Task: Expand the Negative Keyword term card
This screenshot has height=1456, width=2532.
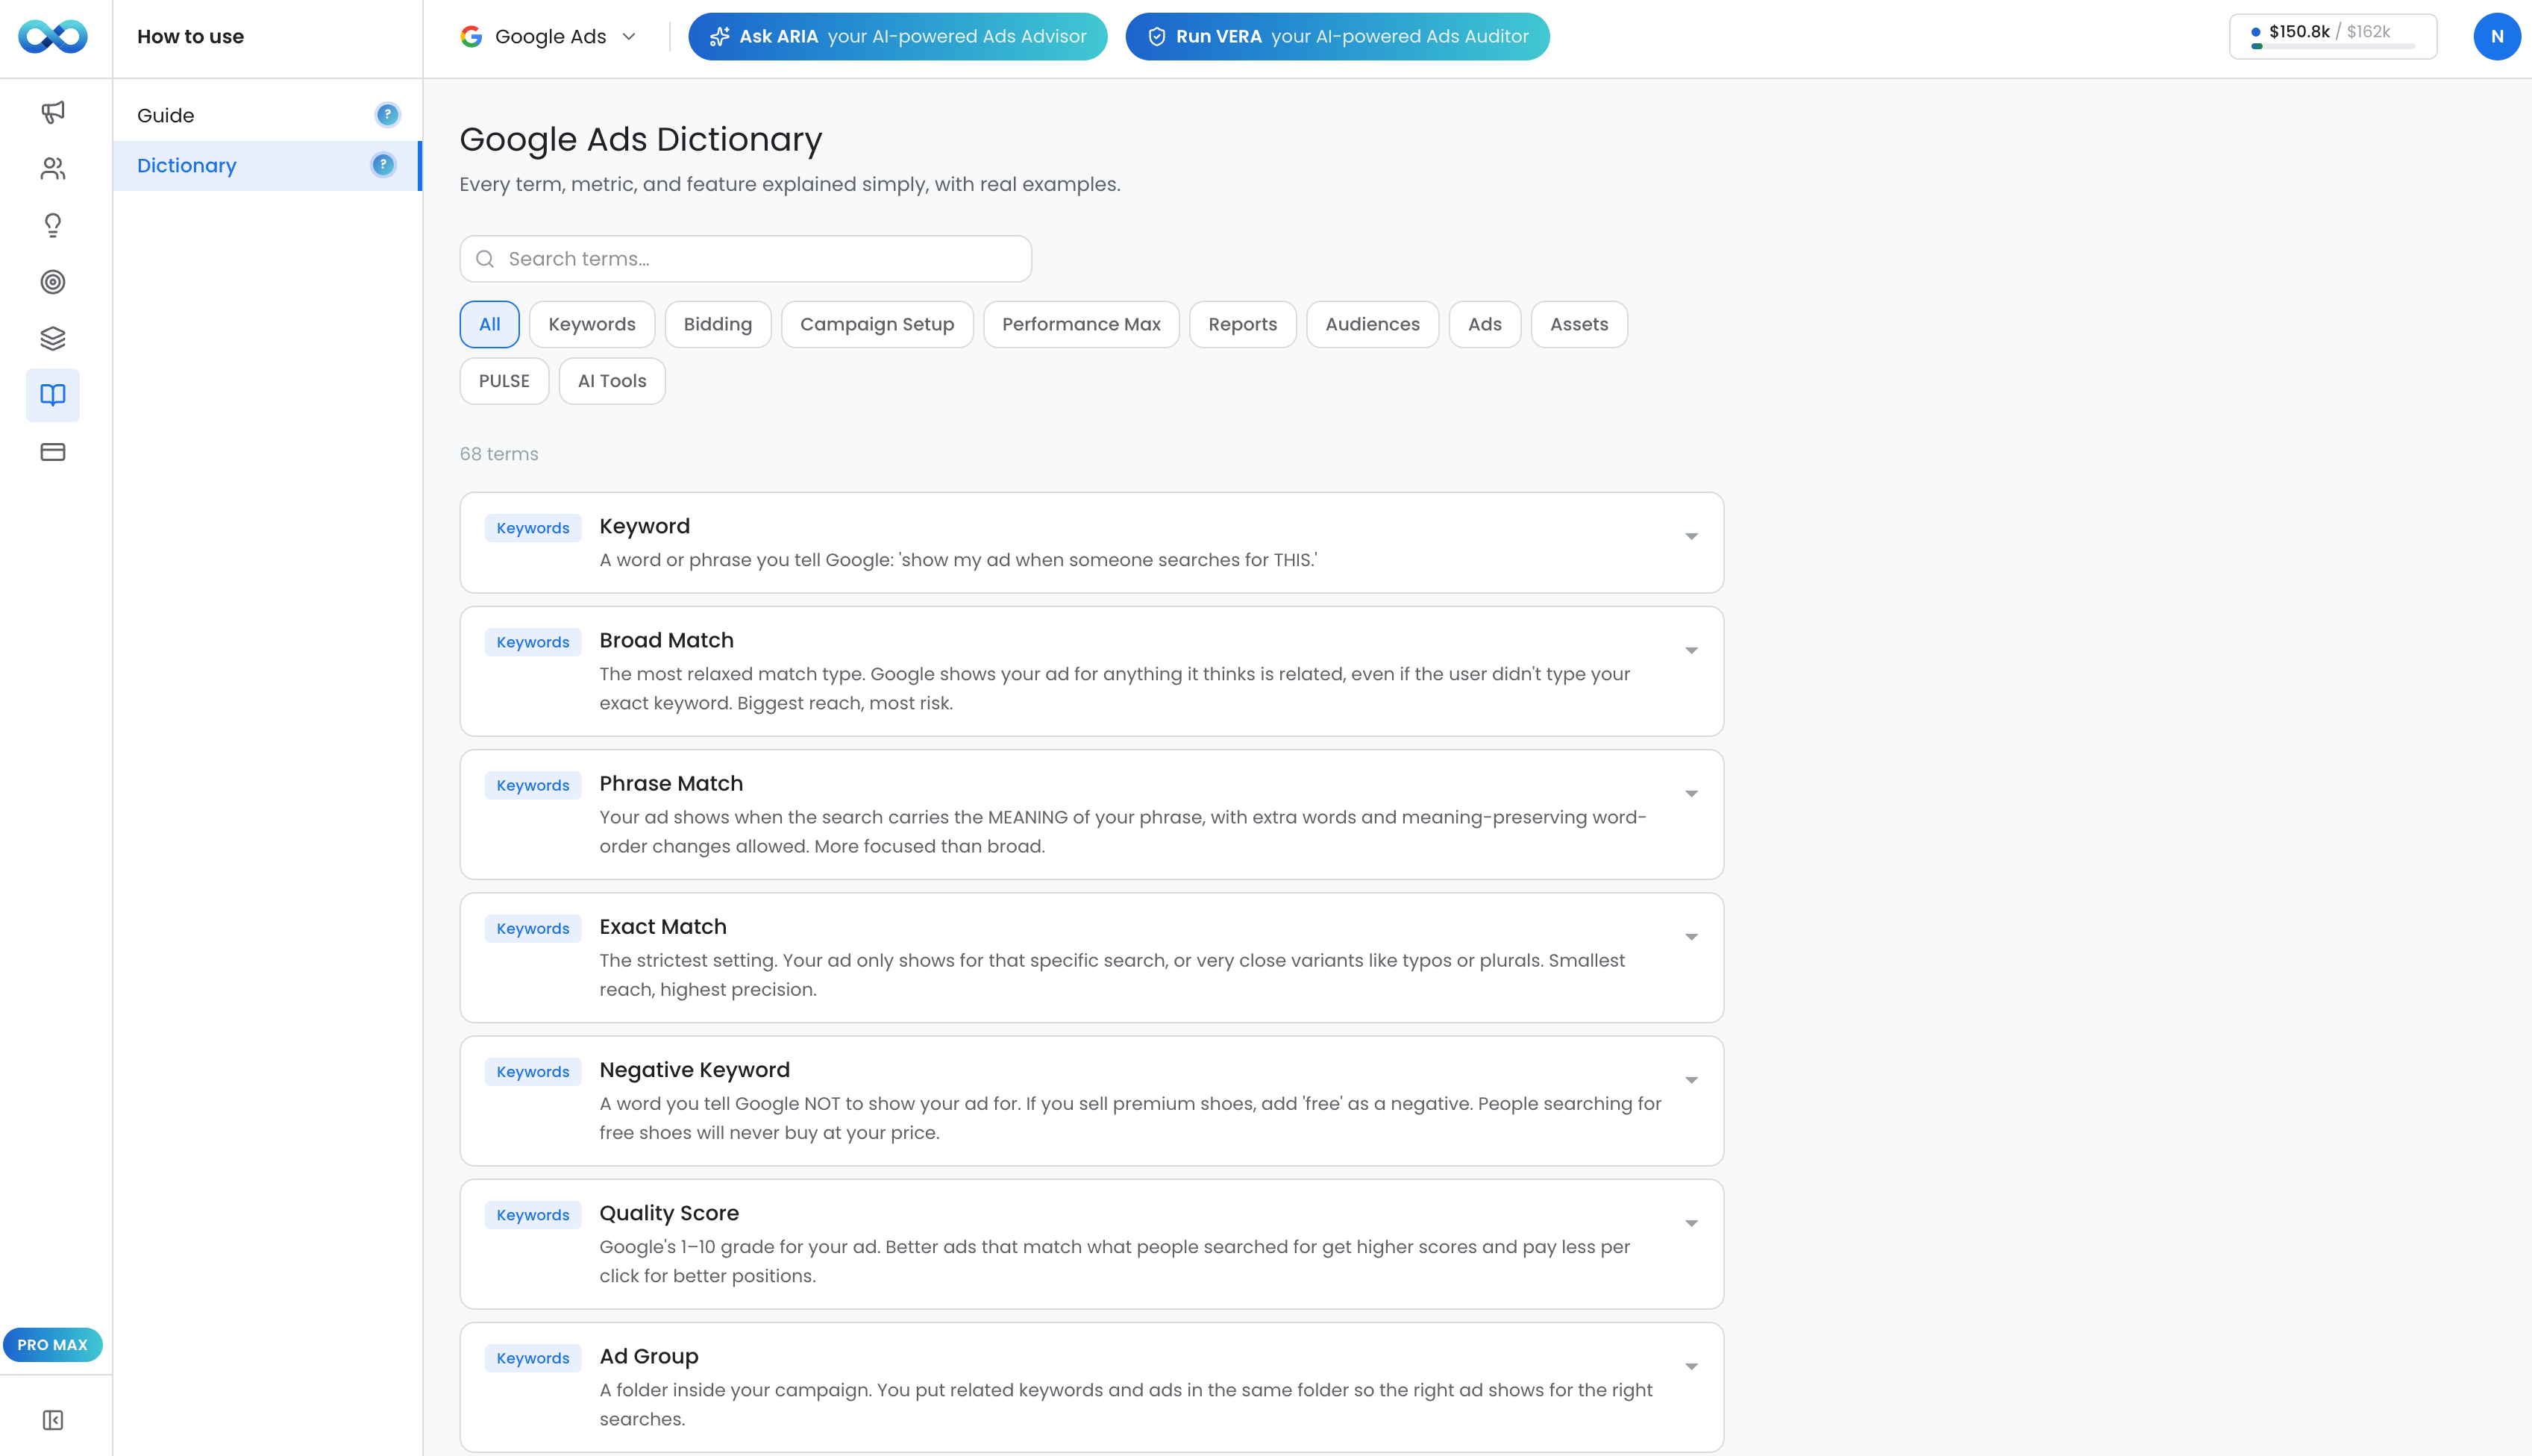Action: [1691, 1080]
